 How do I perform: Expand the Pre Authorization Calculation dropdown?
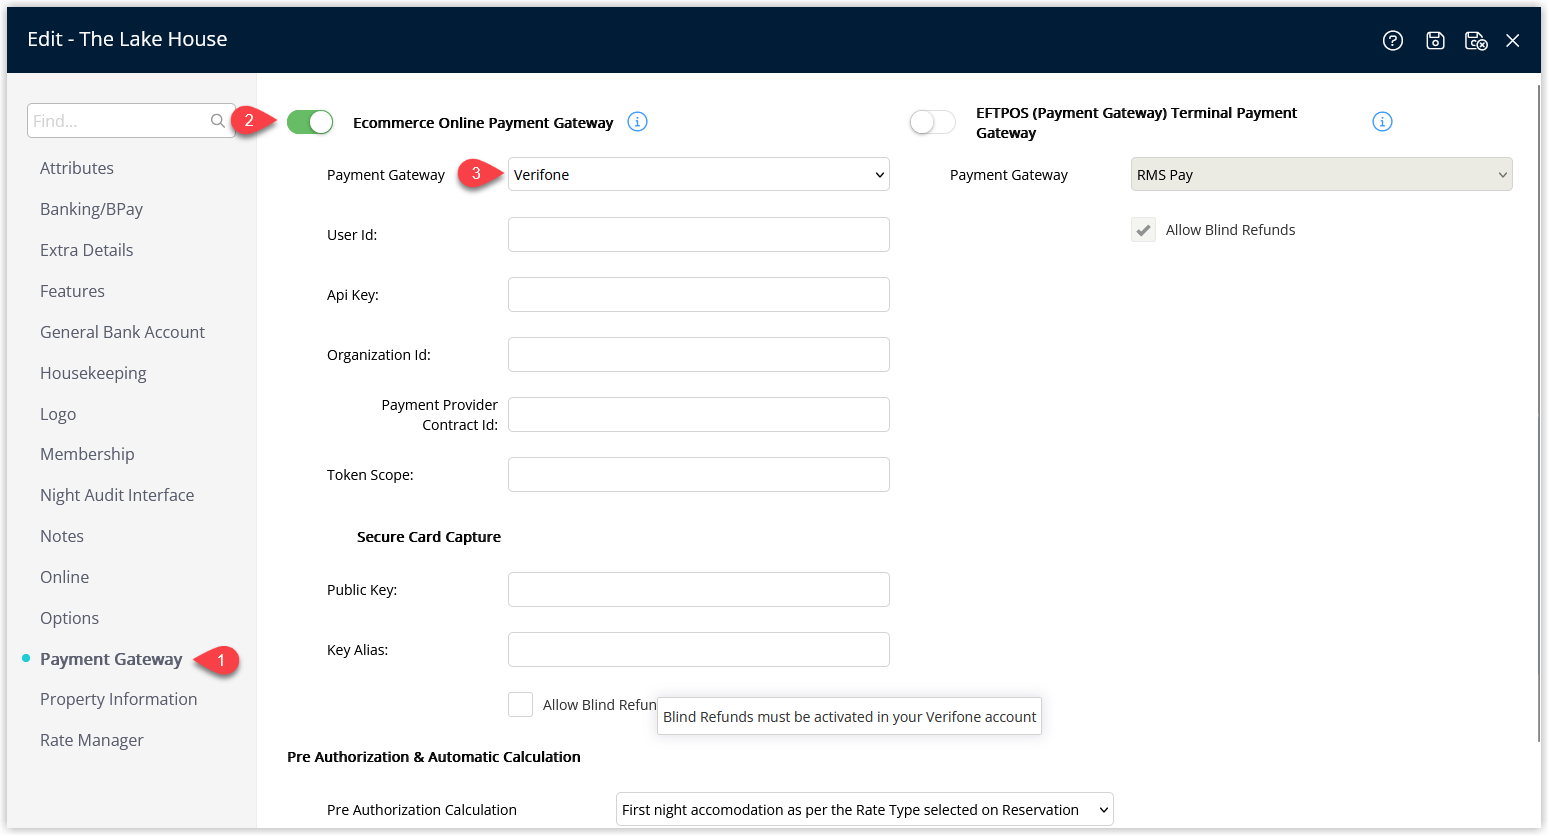click(x=865, y=810)
